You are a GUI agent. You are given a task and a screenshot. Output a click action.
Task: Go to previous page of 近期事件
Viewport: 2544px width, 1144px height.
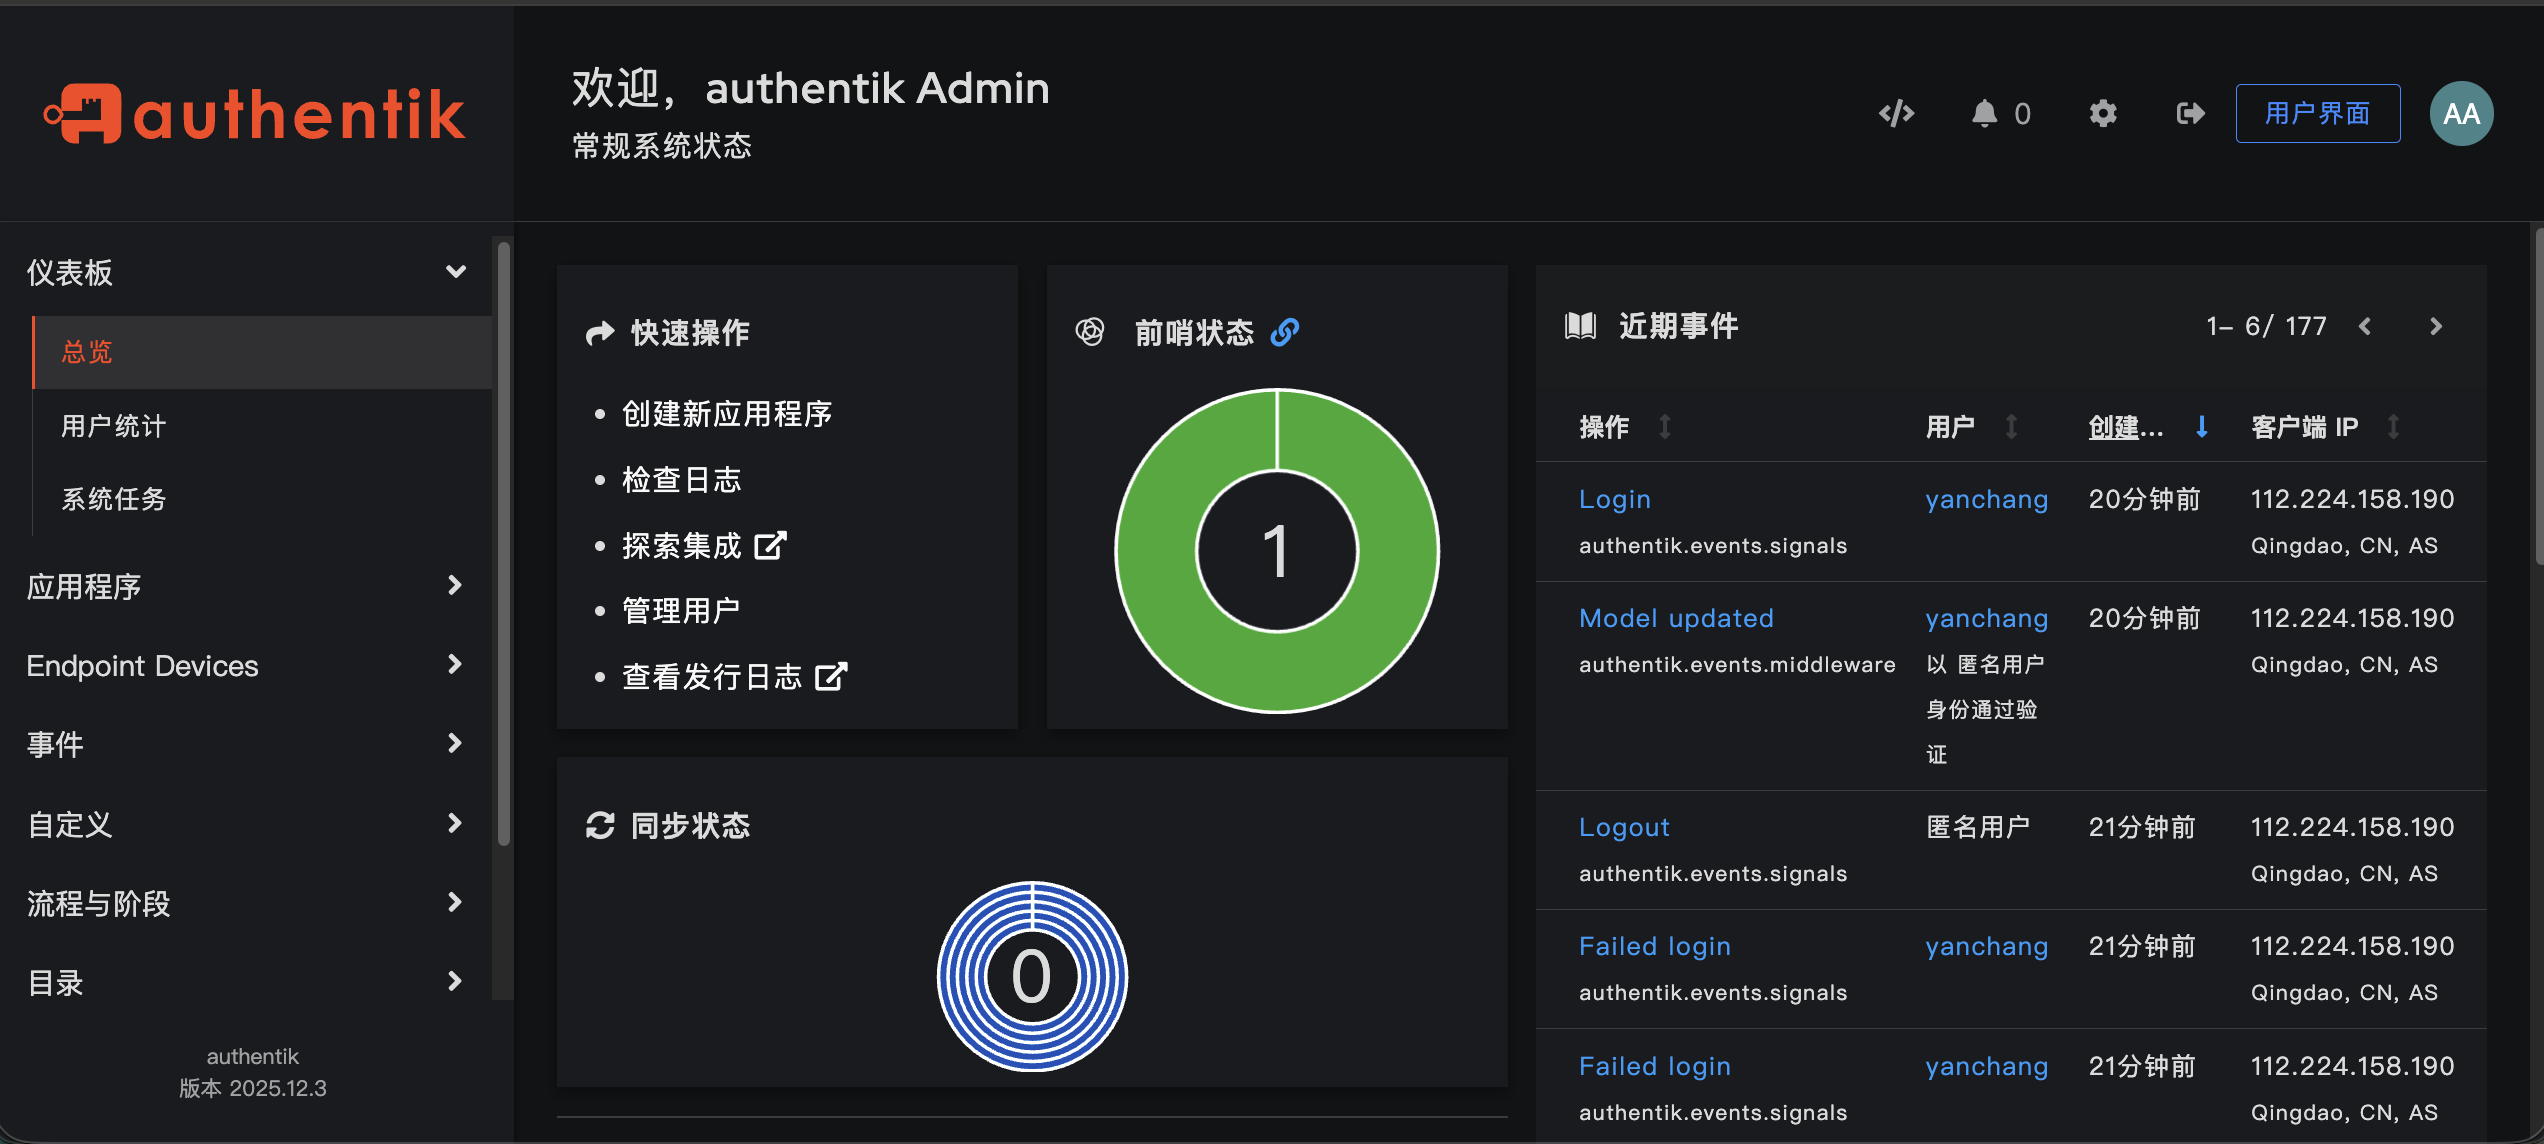[2366, 326]
